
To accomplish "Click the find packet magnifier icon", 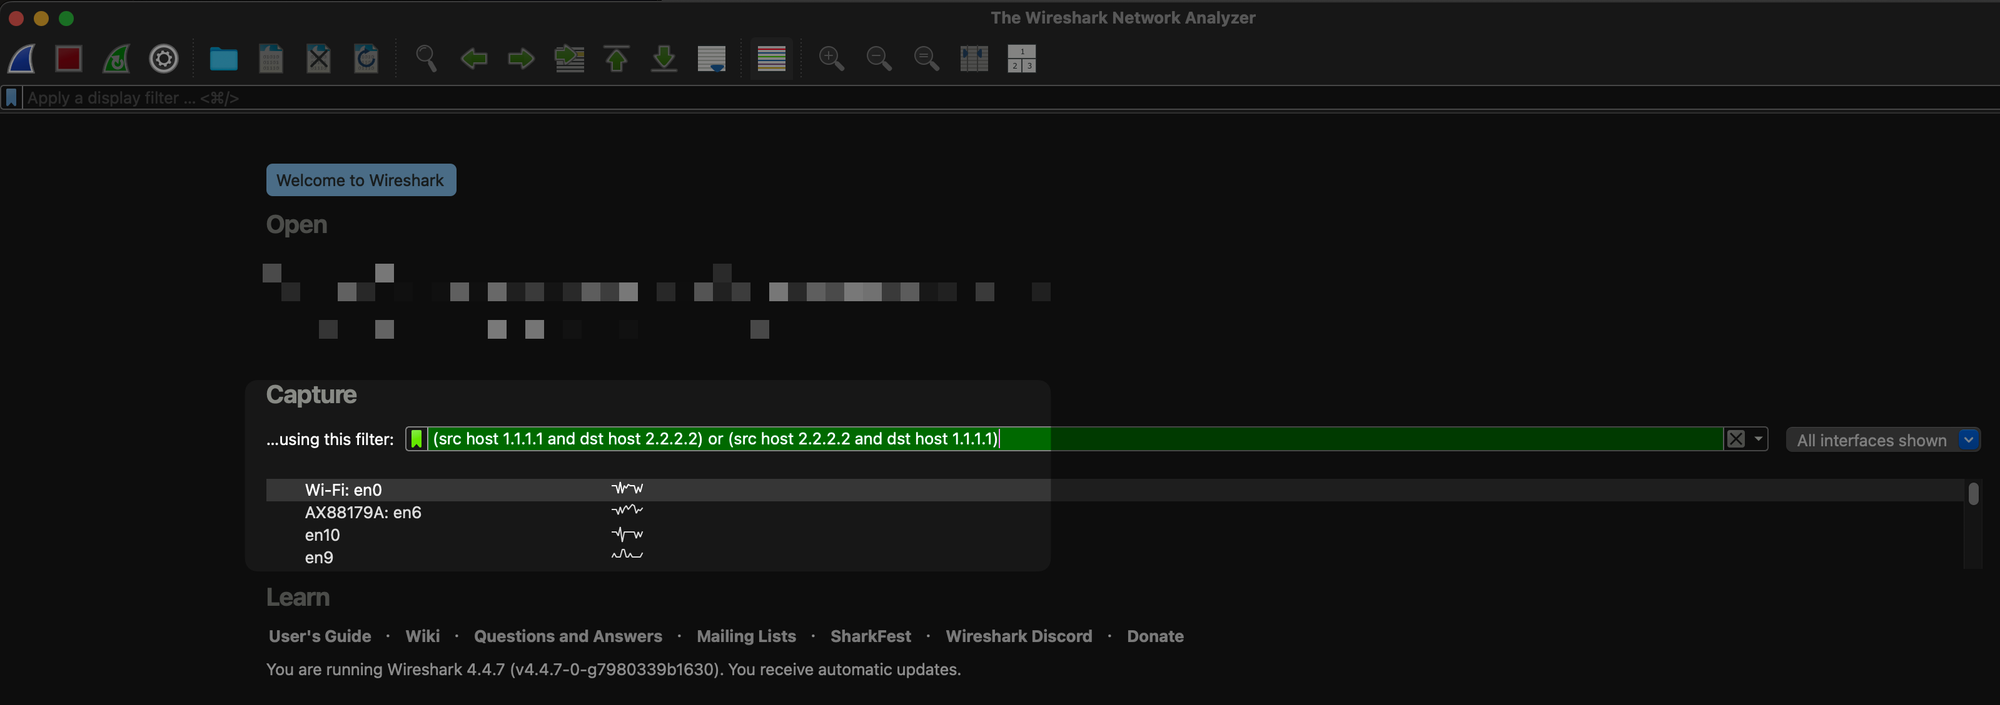I will [x=426, y=59].
